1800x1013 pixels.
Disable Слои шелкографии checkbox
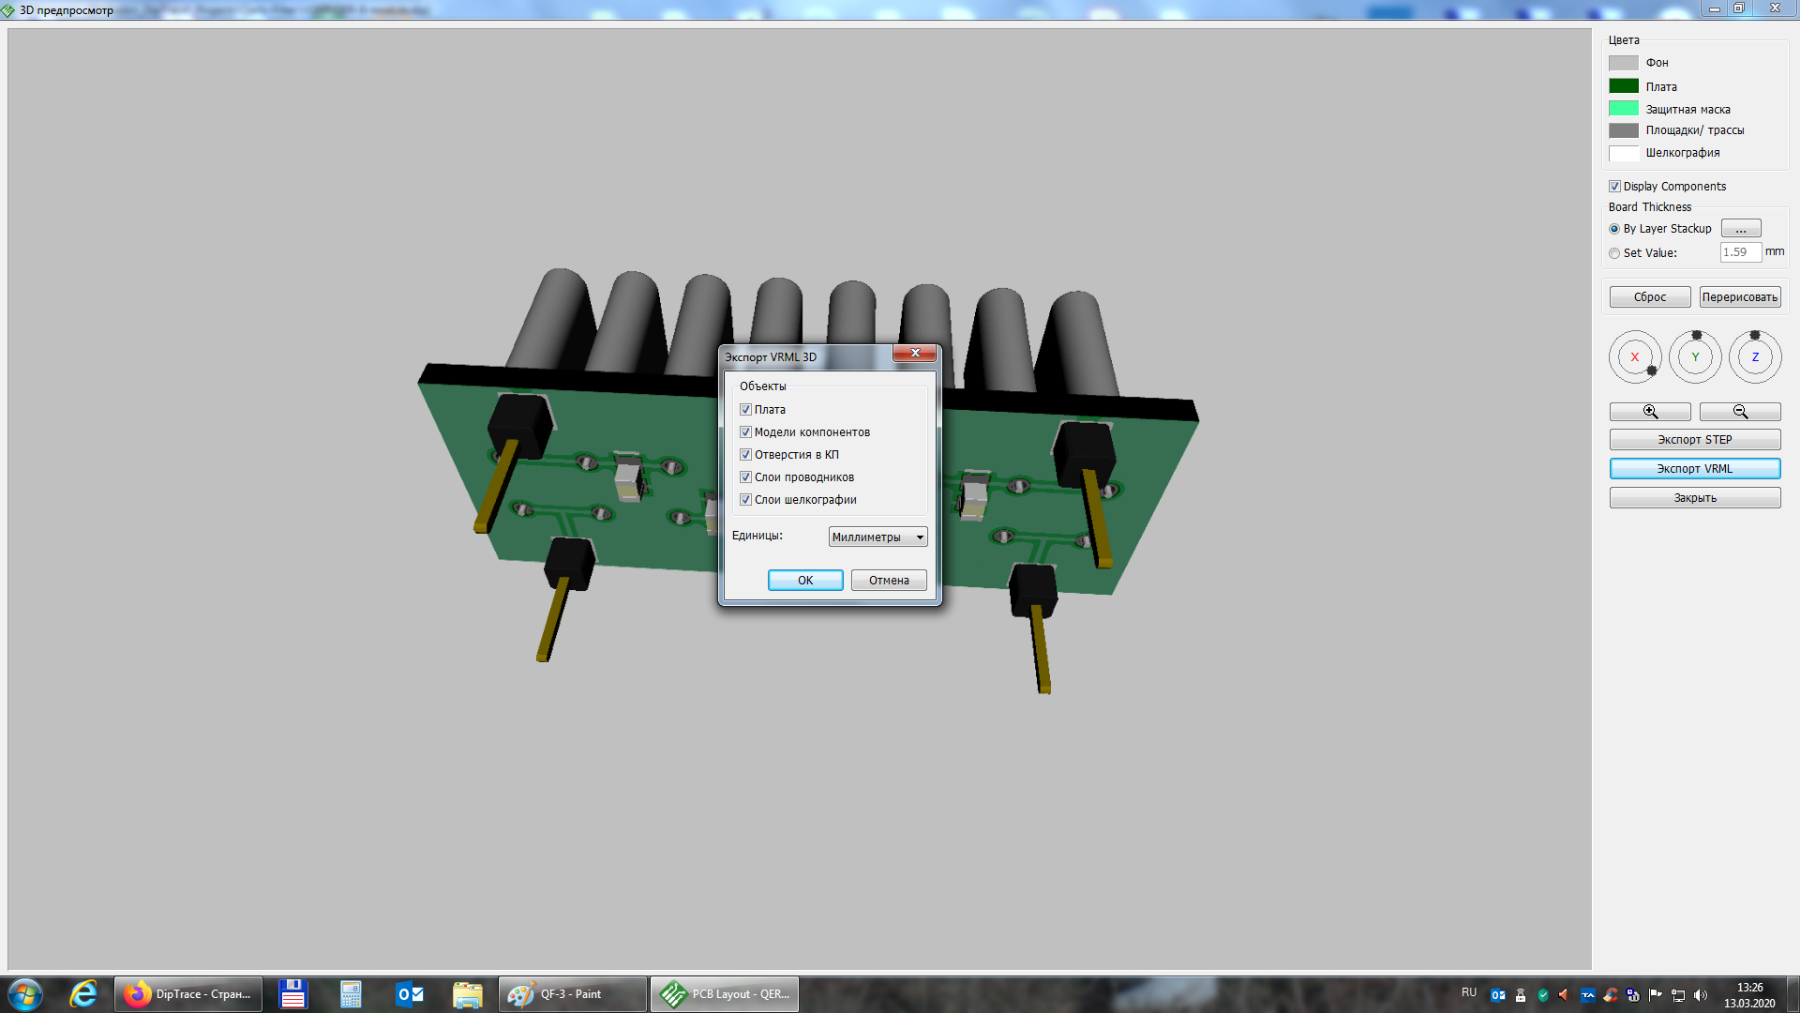click(x=746, y=500)
